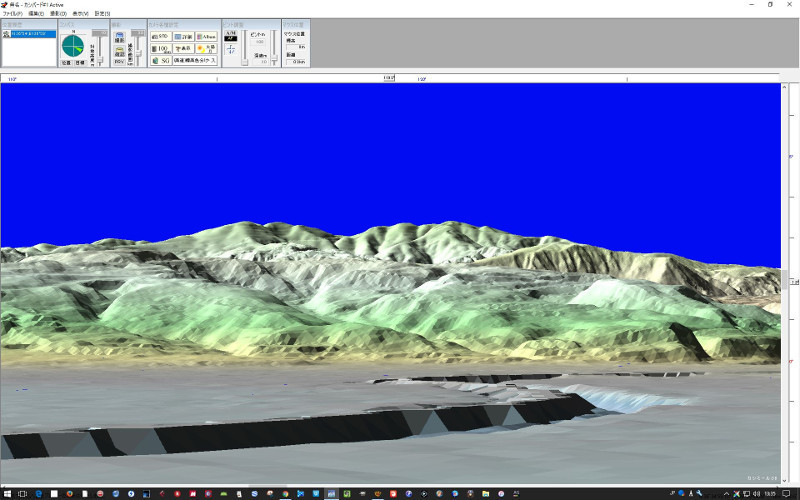800x500 pixels.
Task: Launch Edge browser from the taskbar
Action: 39,494
